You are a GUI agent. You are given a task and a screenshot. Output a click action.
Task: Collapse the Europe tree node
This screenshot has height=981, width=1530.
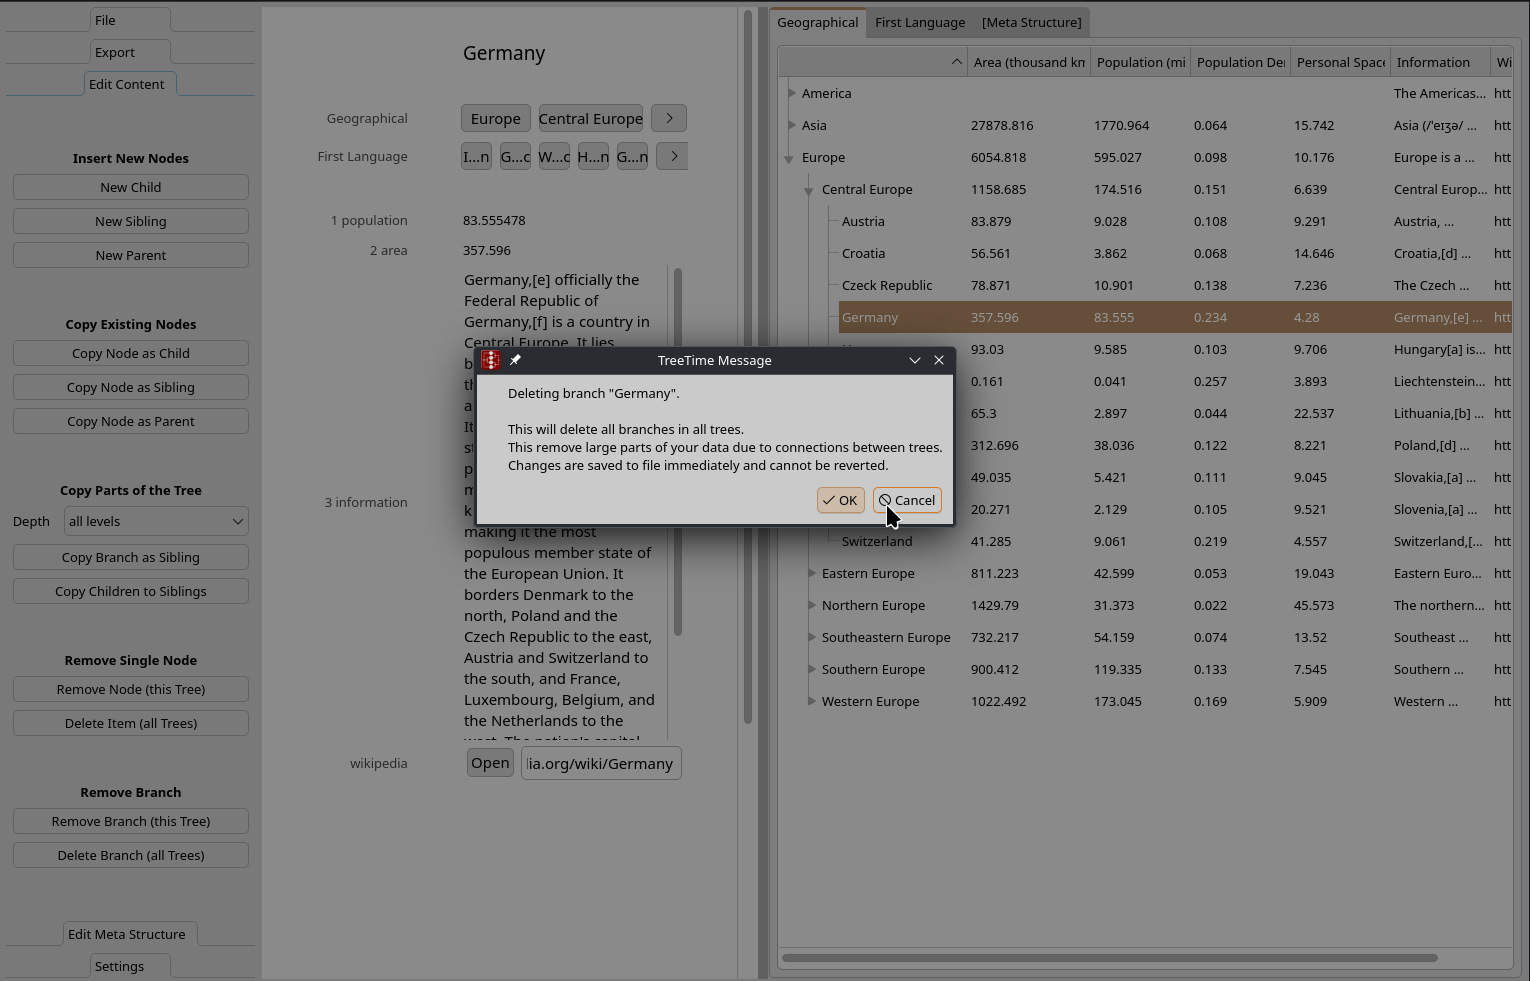pos(789,158)
